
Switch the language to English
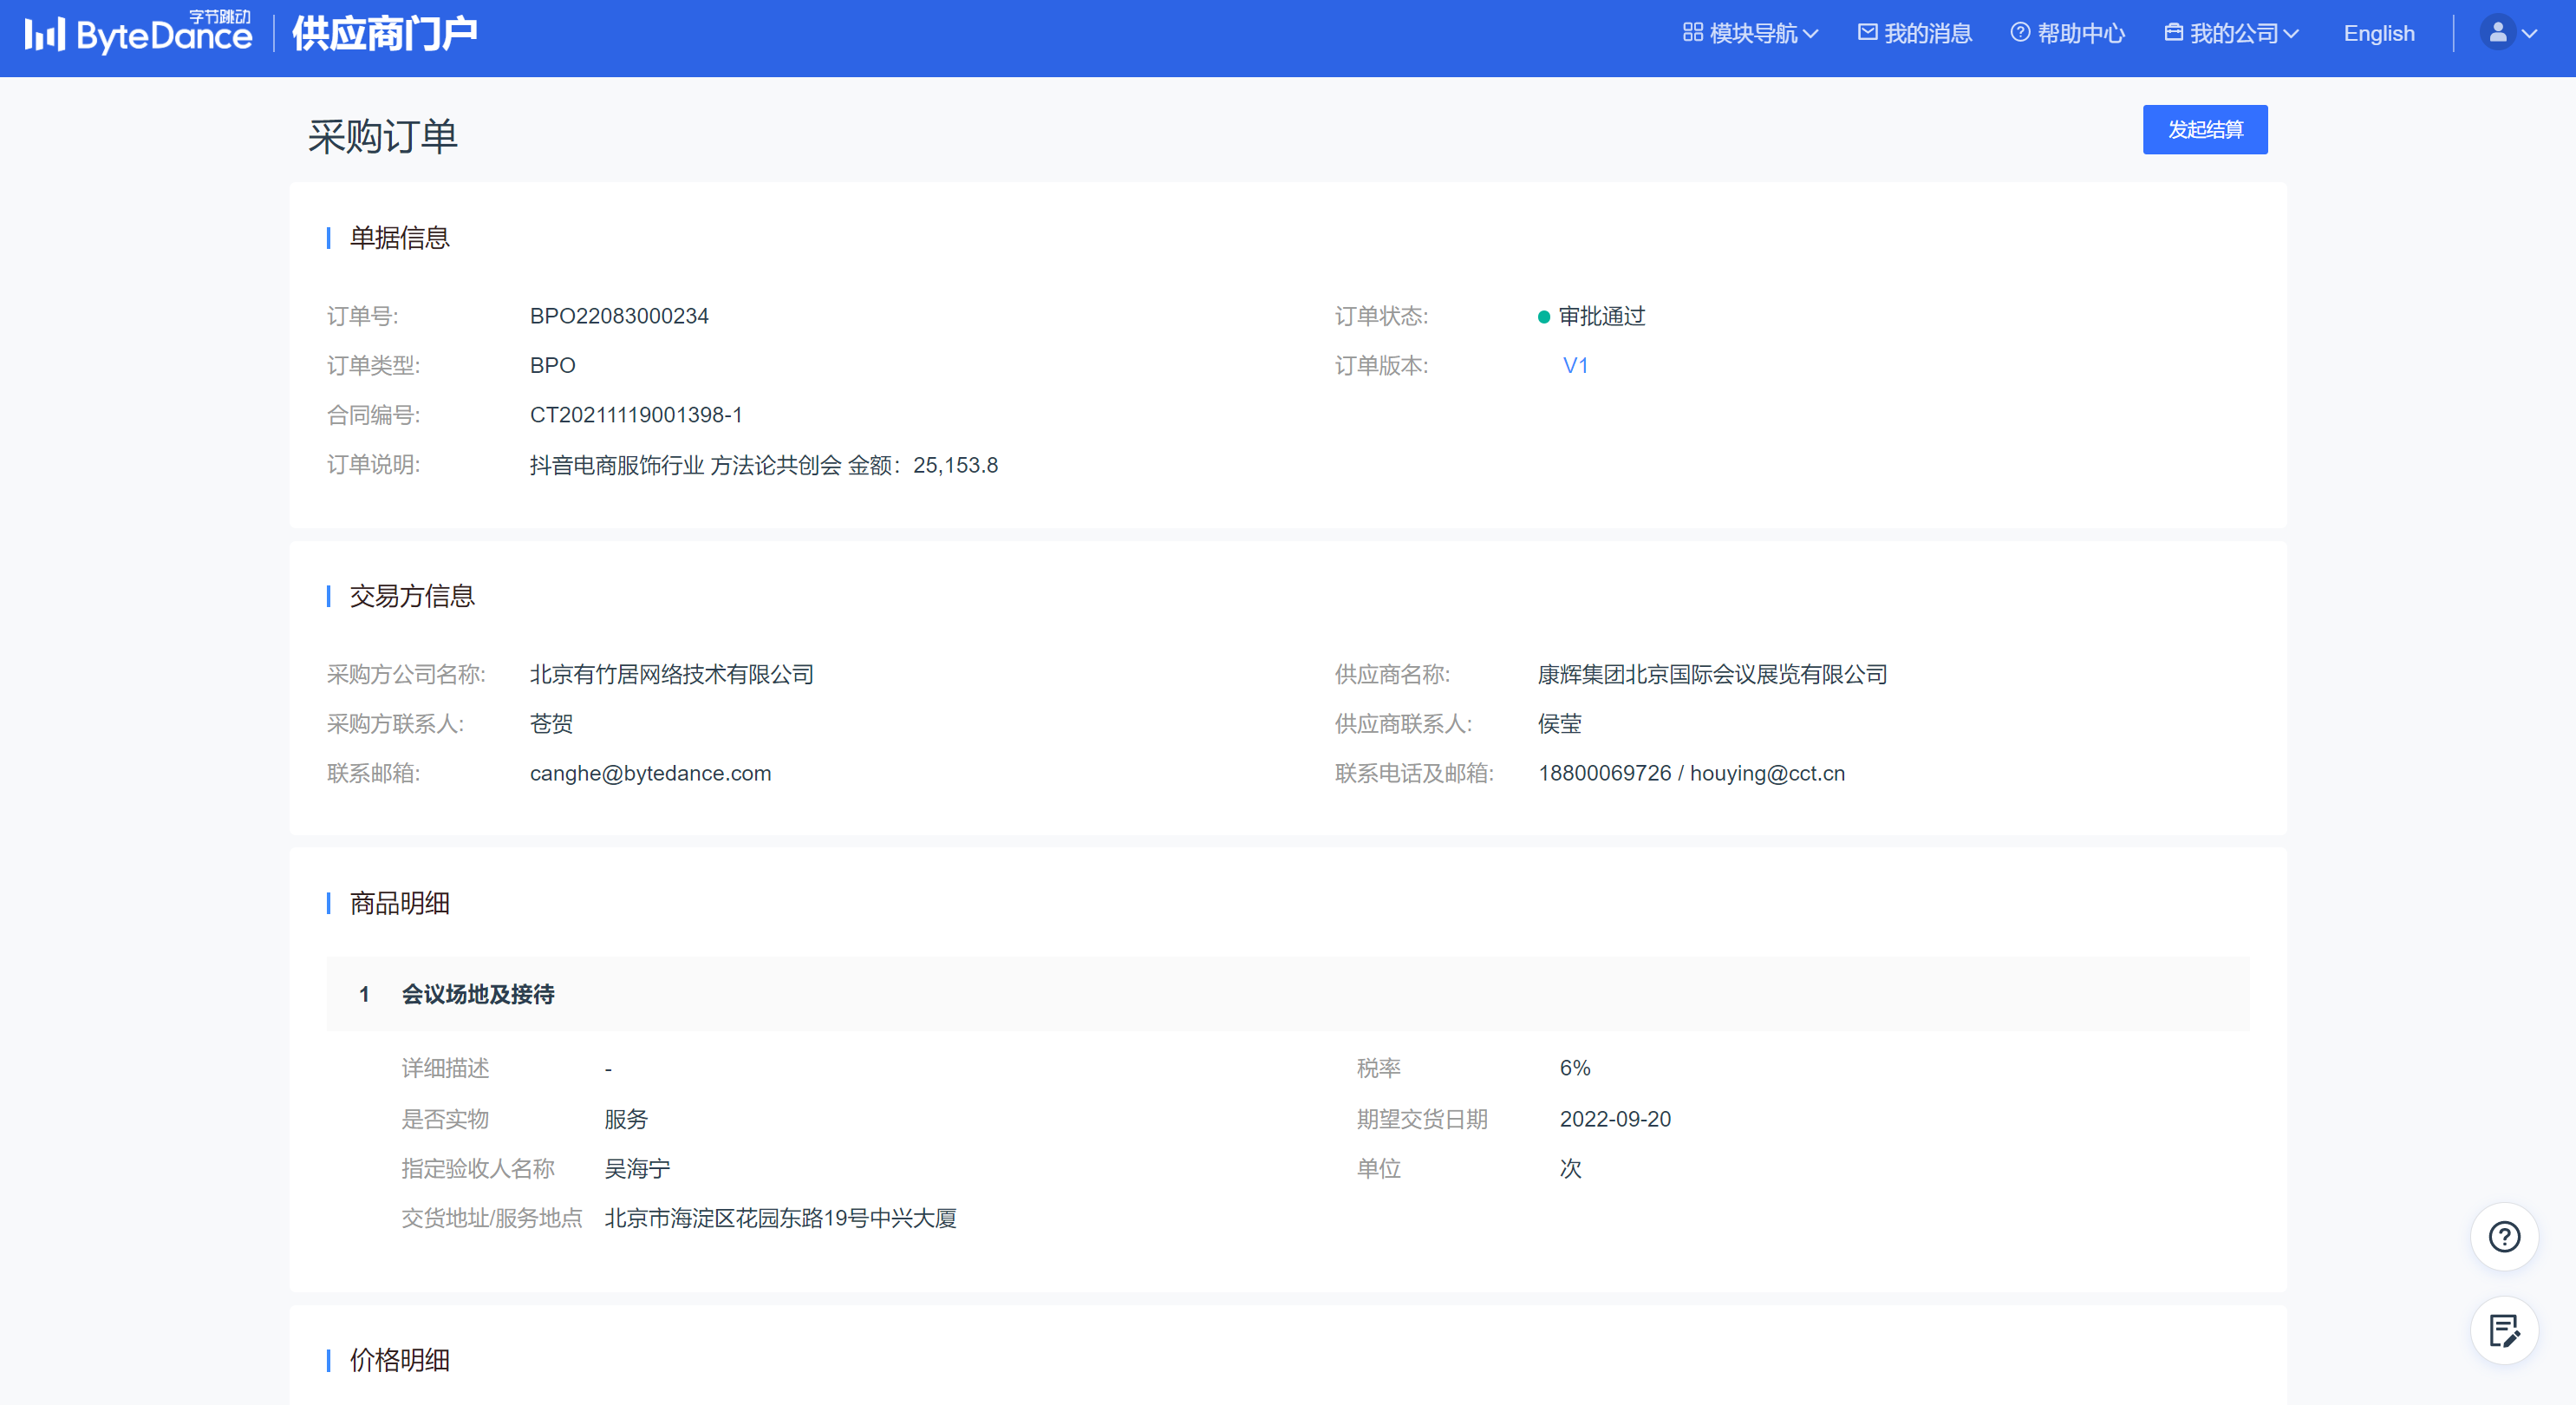click(2378, 34)
